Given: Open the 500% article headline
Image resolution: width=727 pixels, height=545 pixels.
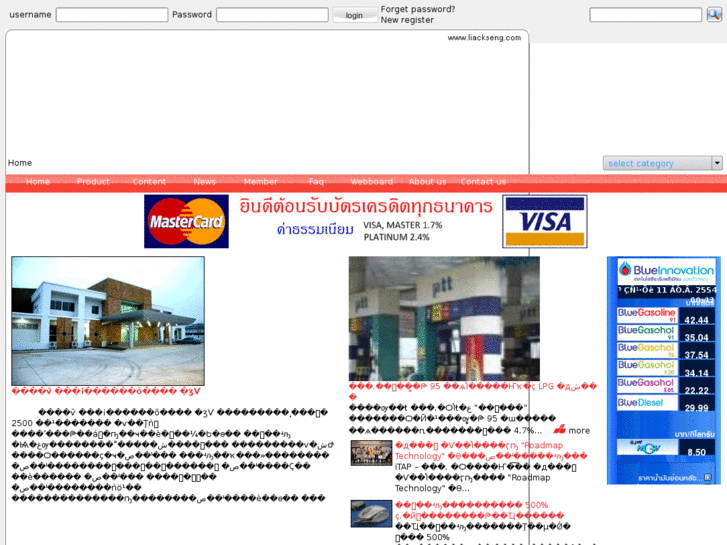Looking at the screenshot, I should point(479,510).
